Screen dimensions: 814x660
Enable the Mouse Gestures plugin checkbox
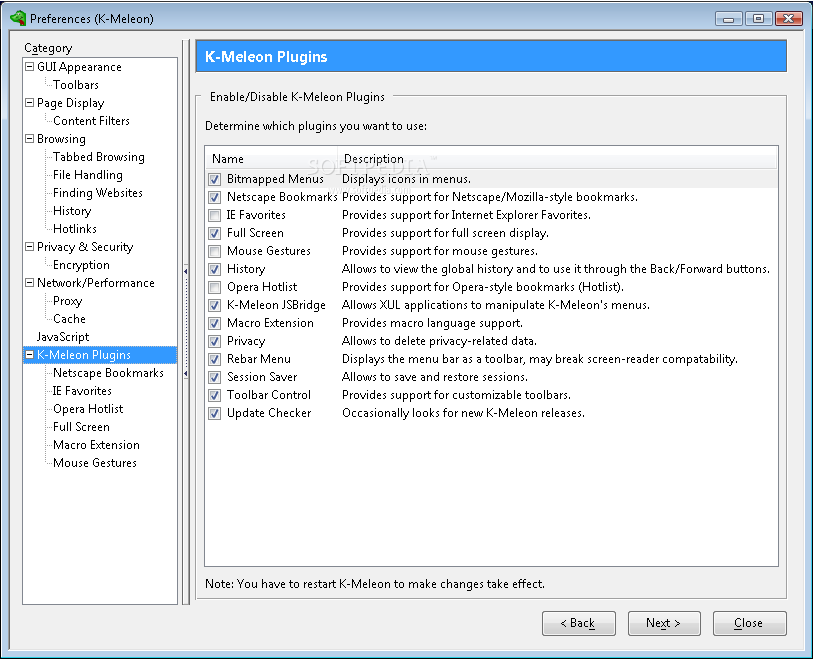point(214,251)
